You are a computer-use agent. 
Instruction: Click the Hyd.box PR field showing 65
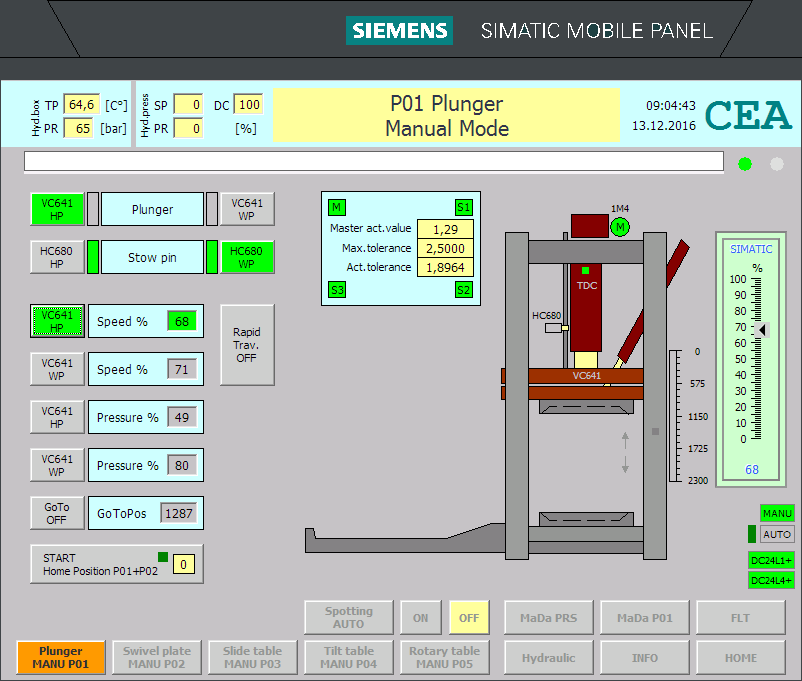pos(78,128)
